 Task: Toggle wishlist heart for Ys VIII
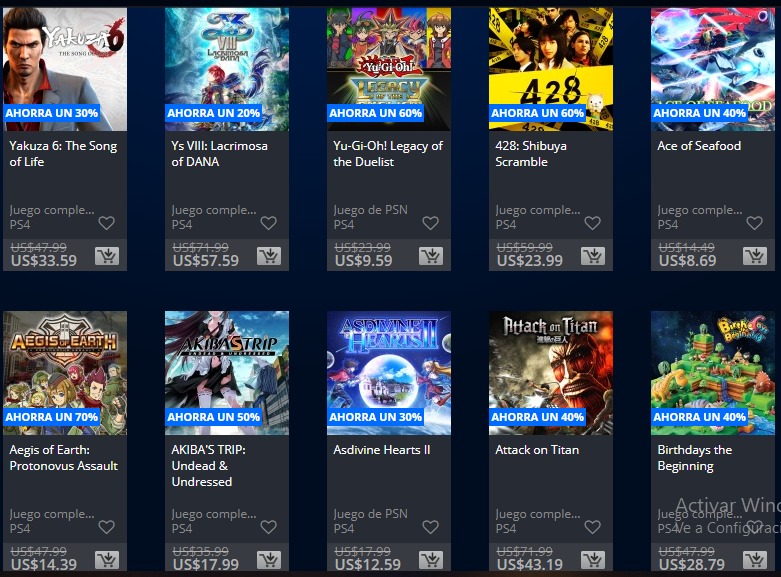(268, 223)
